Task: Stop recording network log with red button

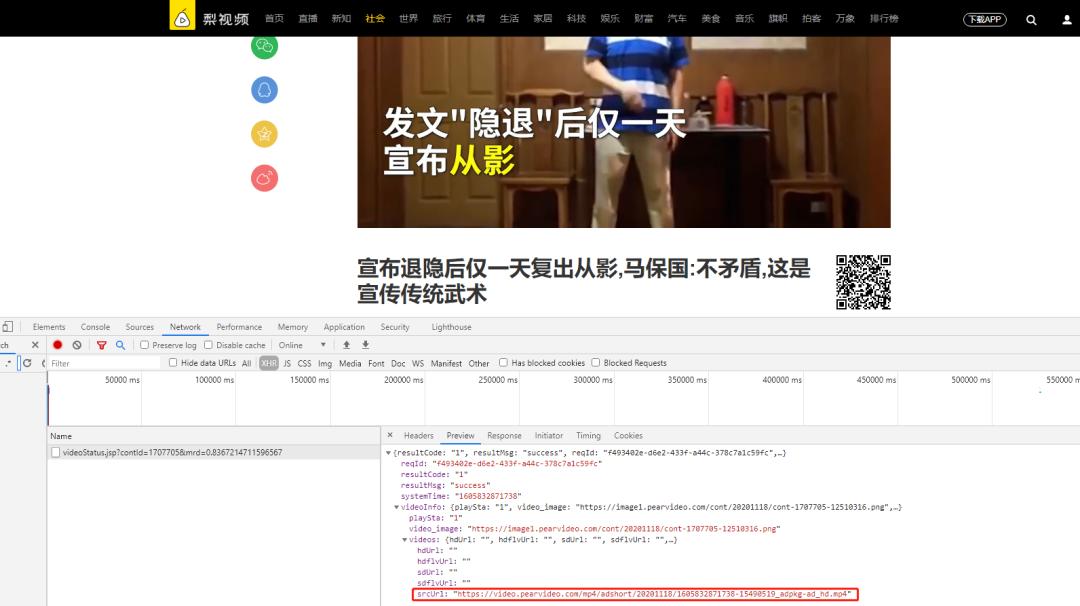Action: pyautogui.click(x=58, y=345)
